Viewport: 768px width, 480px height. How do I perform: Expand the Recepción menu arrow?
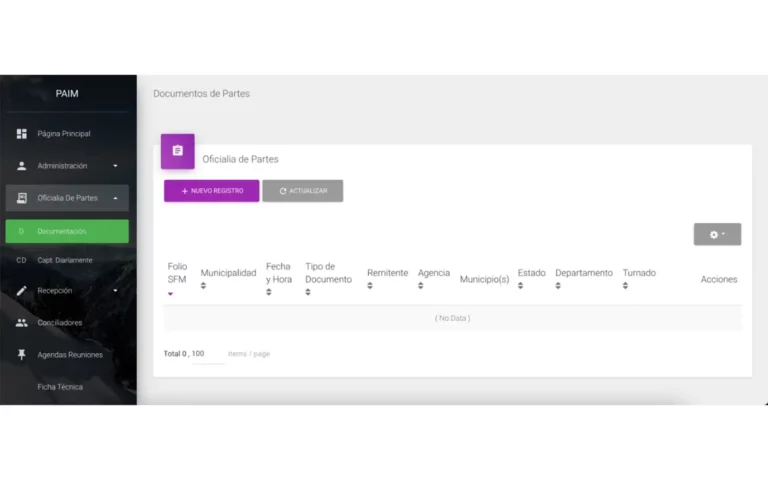pos(115,291)
